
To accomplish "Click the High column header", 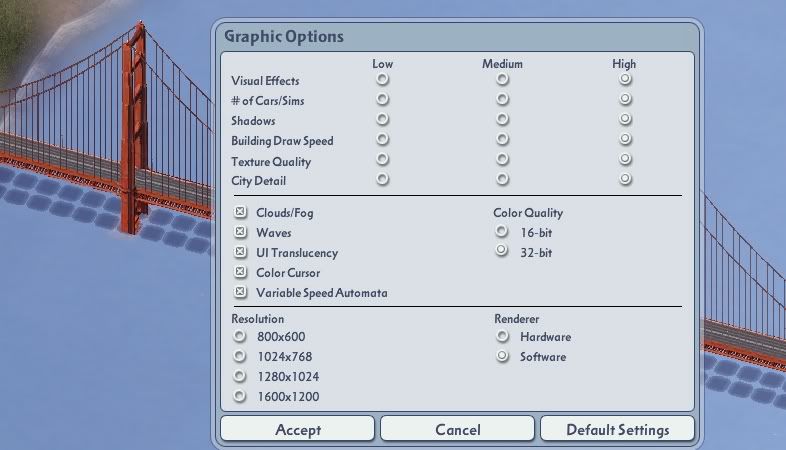I will (x=624, y=64).
